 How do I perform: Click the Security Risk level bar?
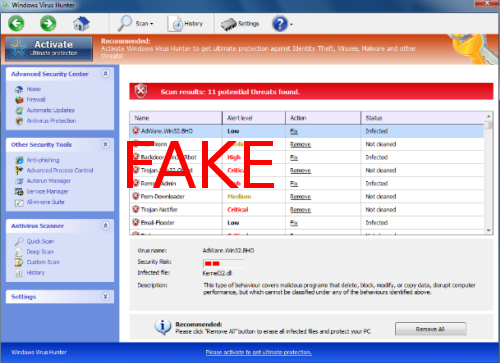[224, 263]
